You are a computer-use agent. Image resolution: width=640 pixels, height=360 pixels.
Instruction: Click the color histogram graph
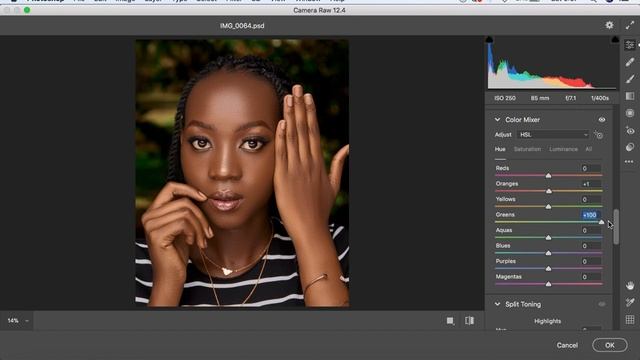[552, 65]
